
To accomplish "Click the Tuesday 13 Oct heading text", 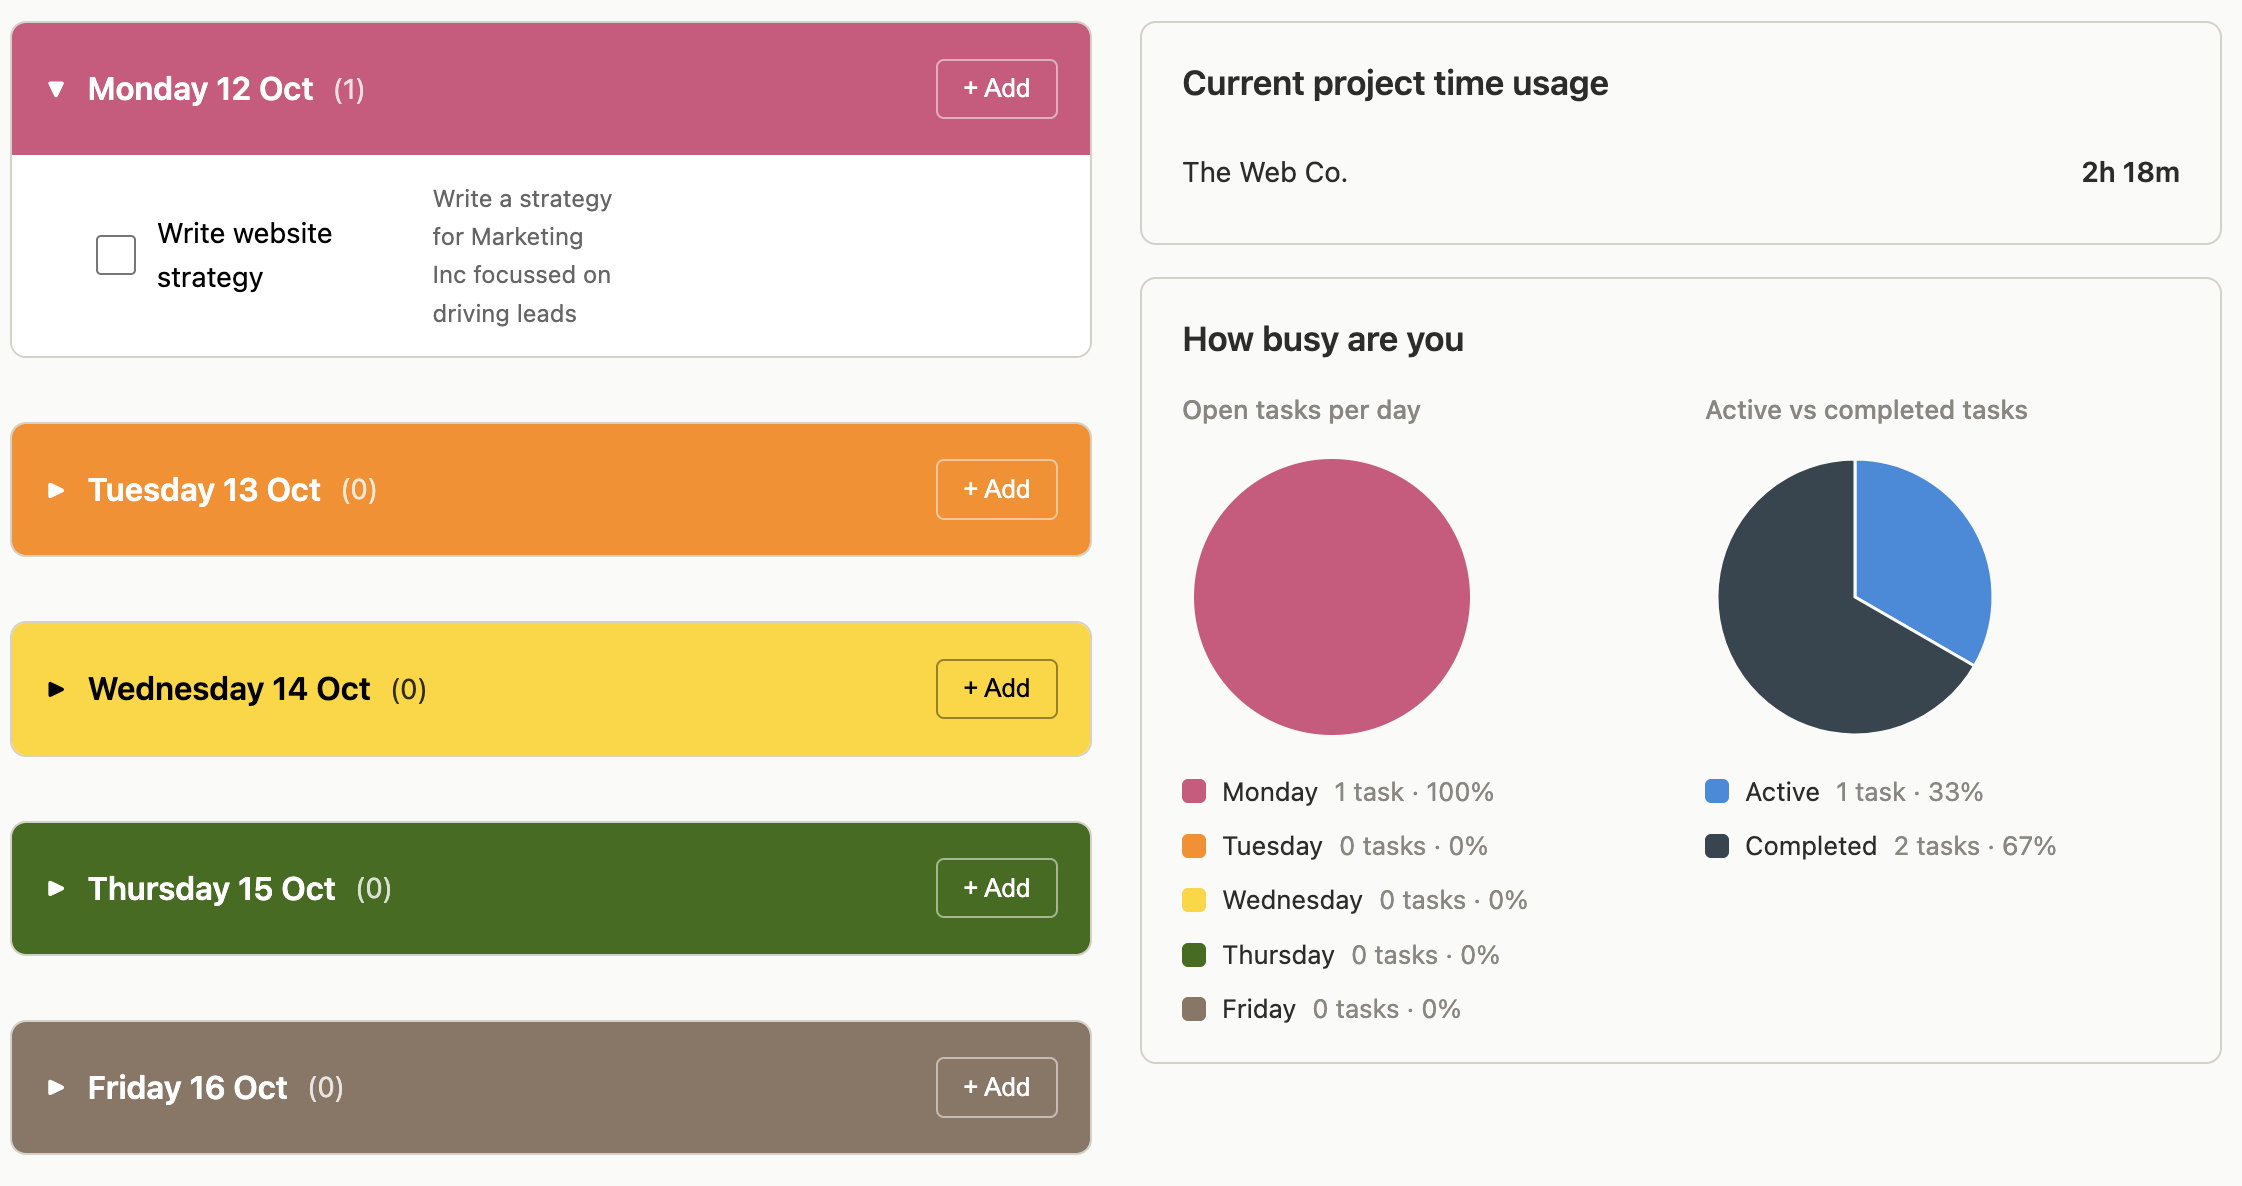I will [204, 490].
